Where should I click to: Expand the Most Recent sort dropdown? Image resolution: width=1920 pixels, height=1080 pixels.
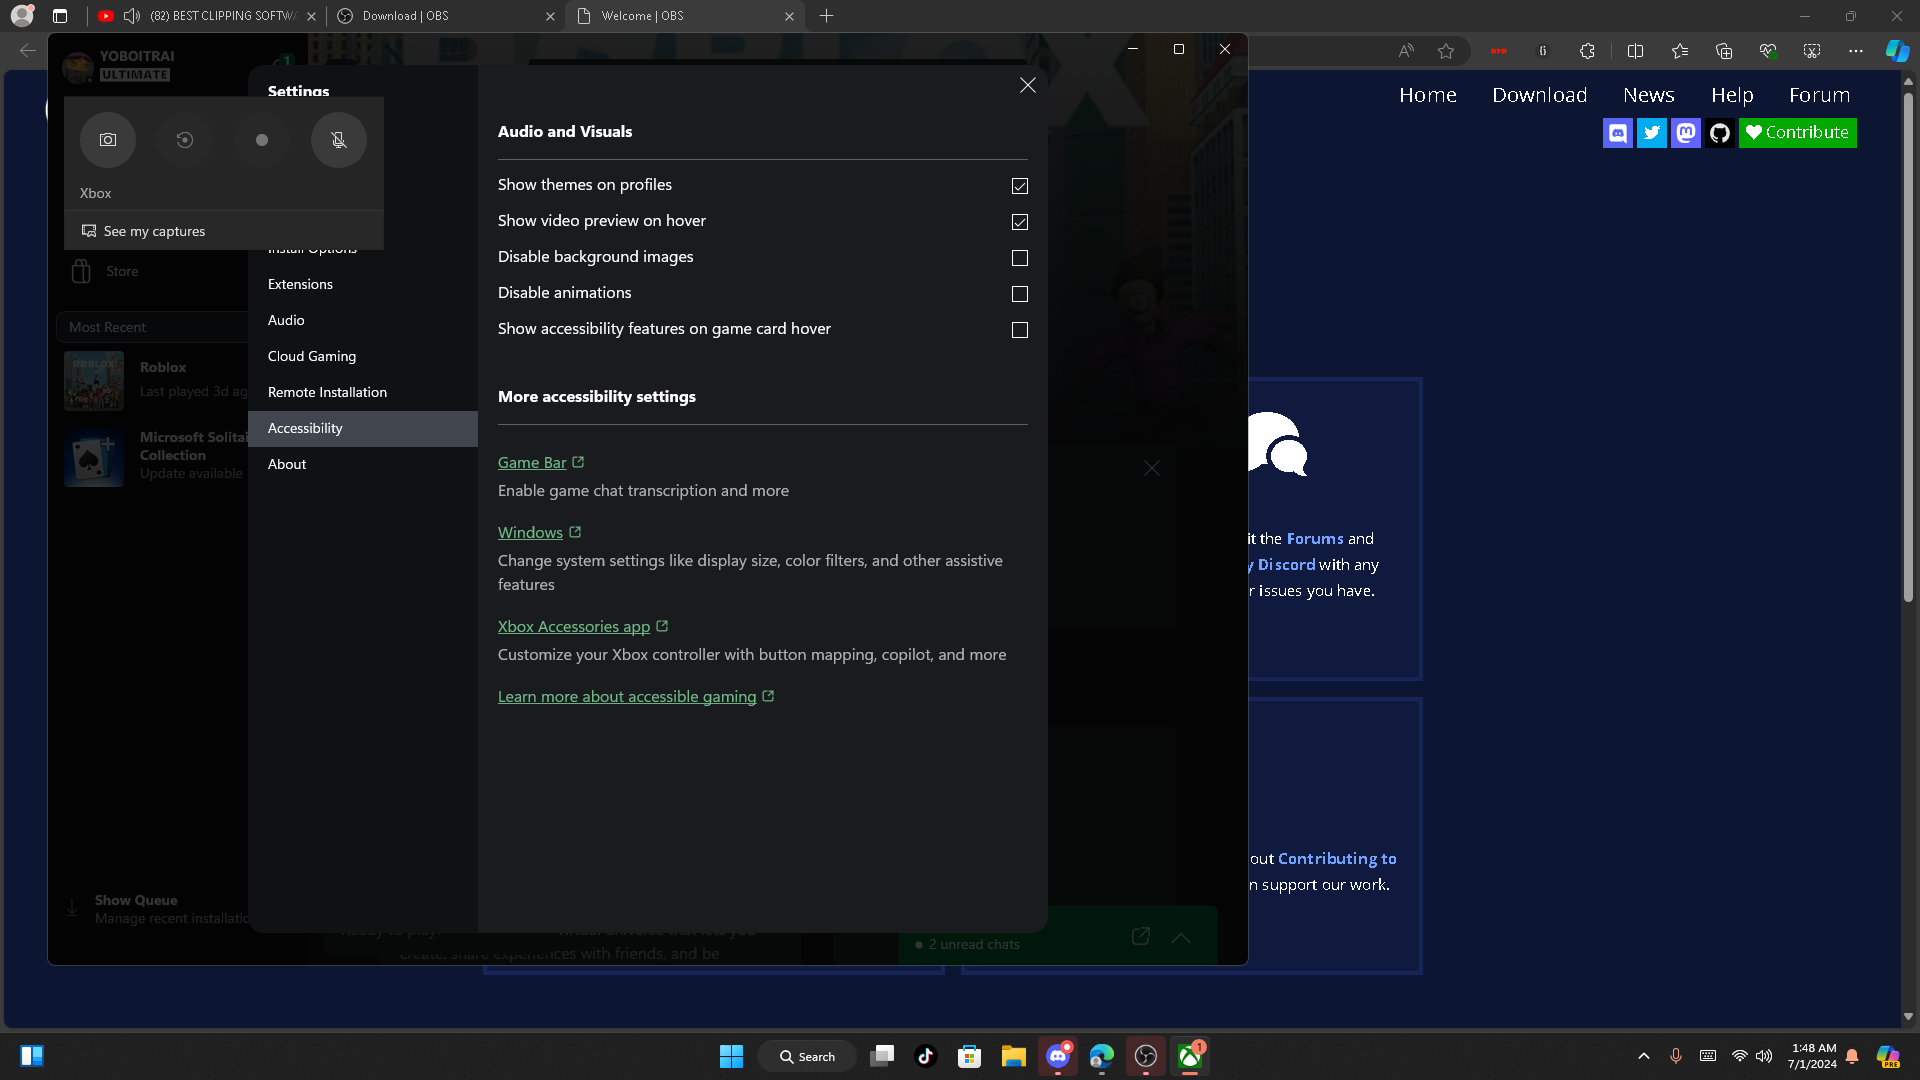[153, 327]
